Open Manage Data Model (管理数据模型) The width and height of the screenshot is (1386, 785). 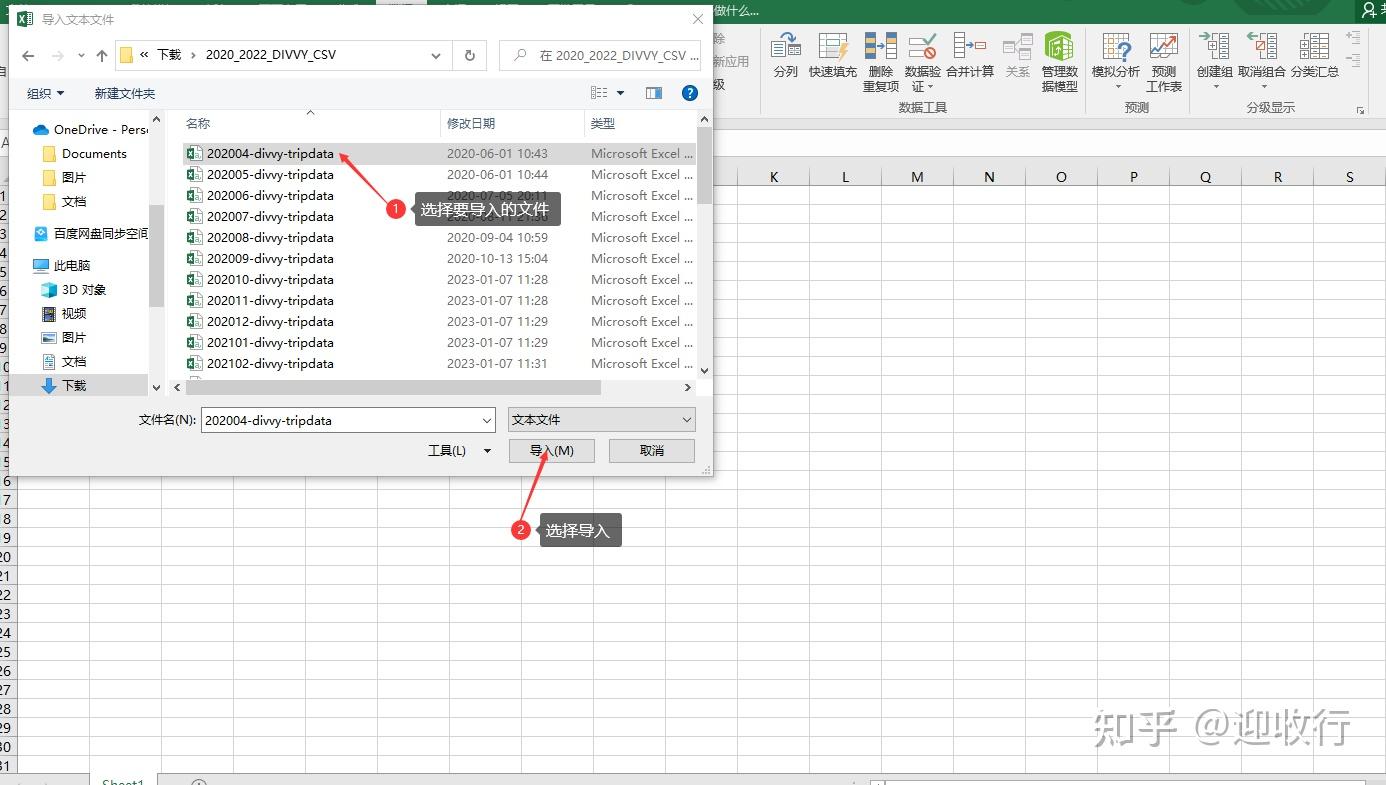coord(1059,62)
